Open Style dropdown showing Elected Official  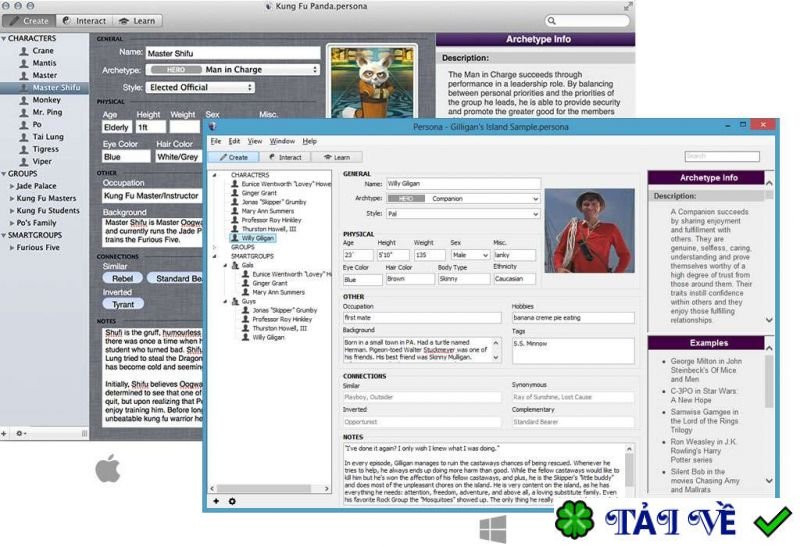pyautogui.click(x=200, y=87)
